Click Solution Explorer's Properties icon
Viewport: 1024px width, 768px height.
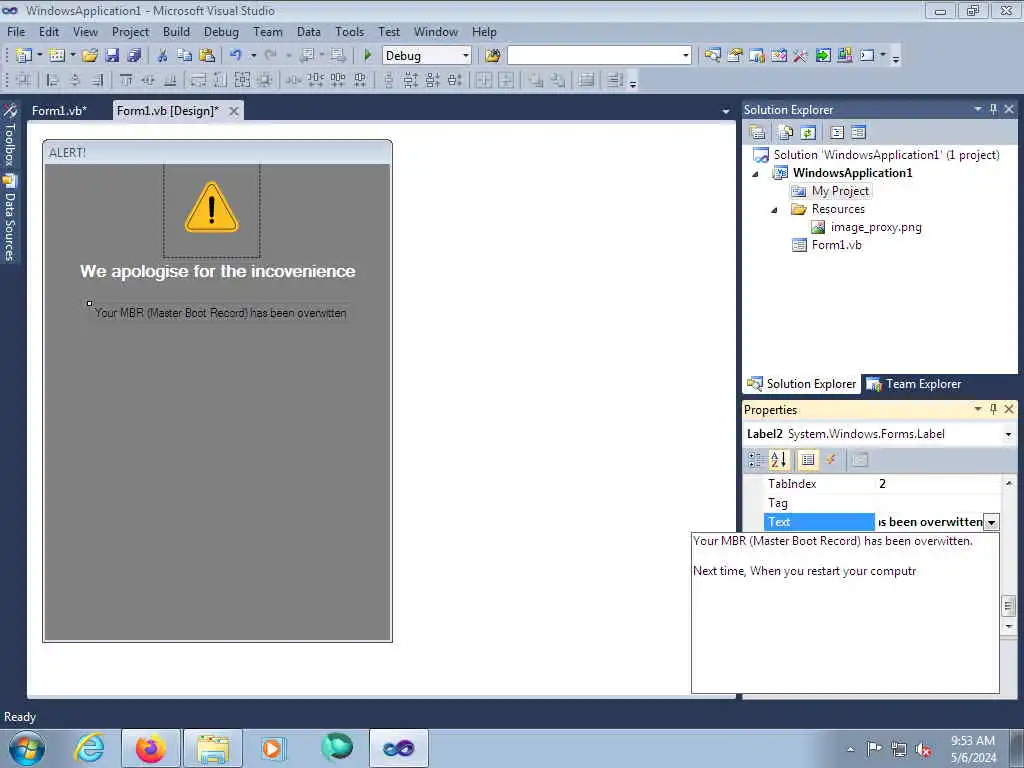pos(758,133)
